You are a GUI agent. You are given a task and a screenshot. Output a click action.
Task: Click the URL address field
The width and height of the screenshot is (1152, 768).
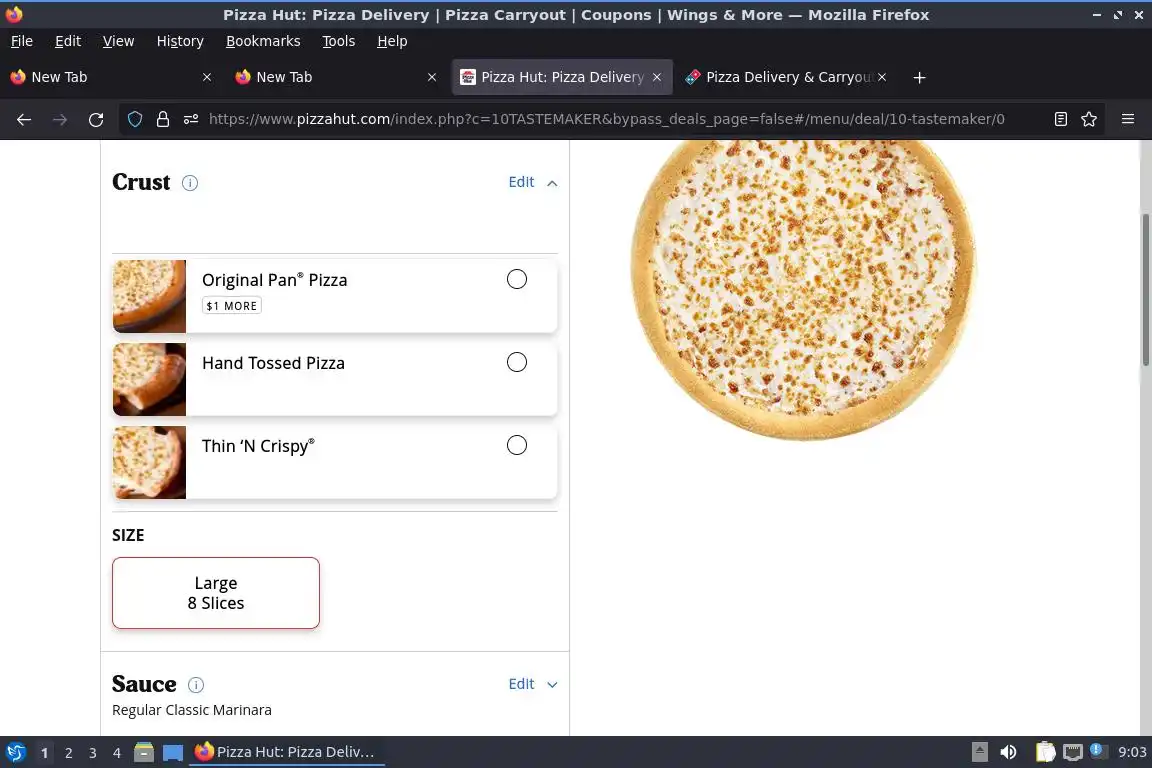606,119
